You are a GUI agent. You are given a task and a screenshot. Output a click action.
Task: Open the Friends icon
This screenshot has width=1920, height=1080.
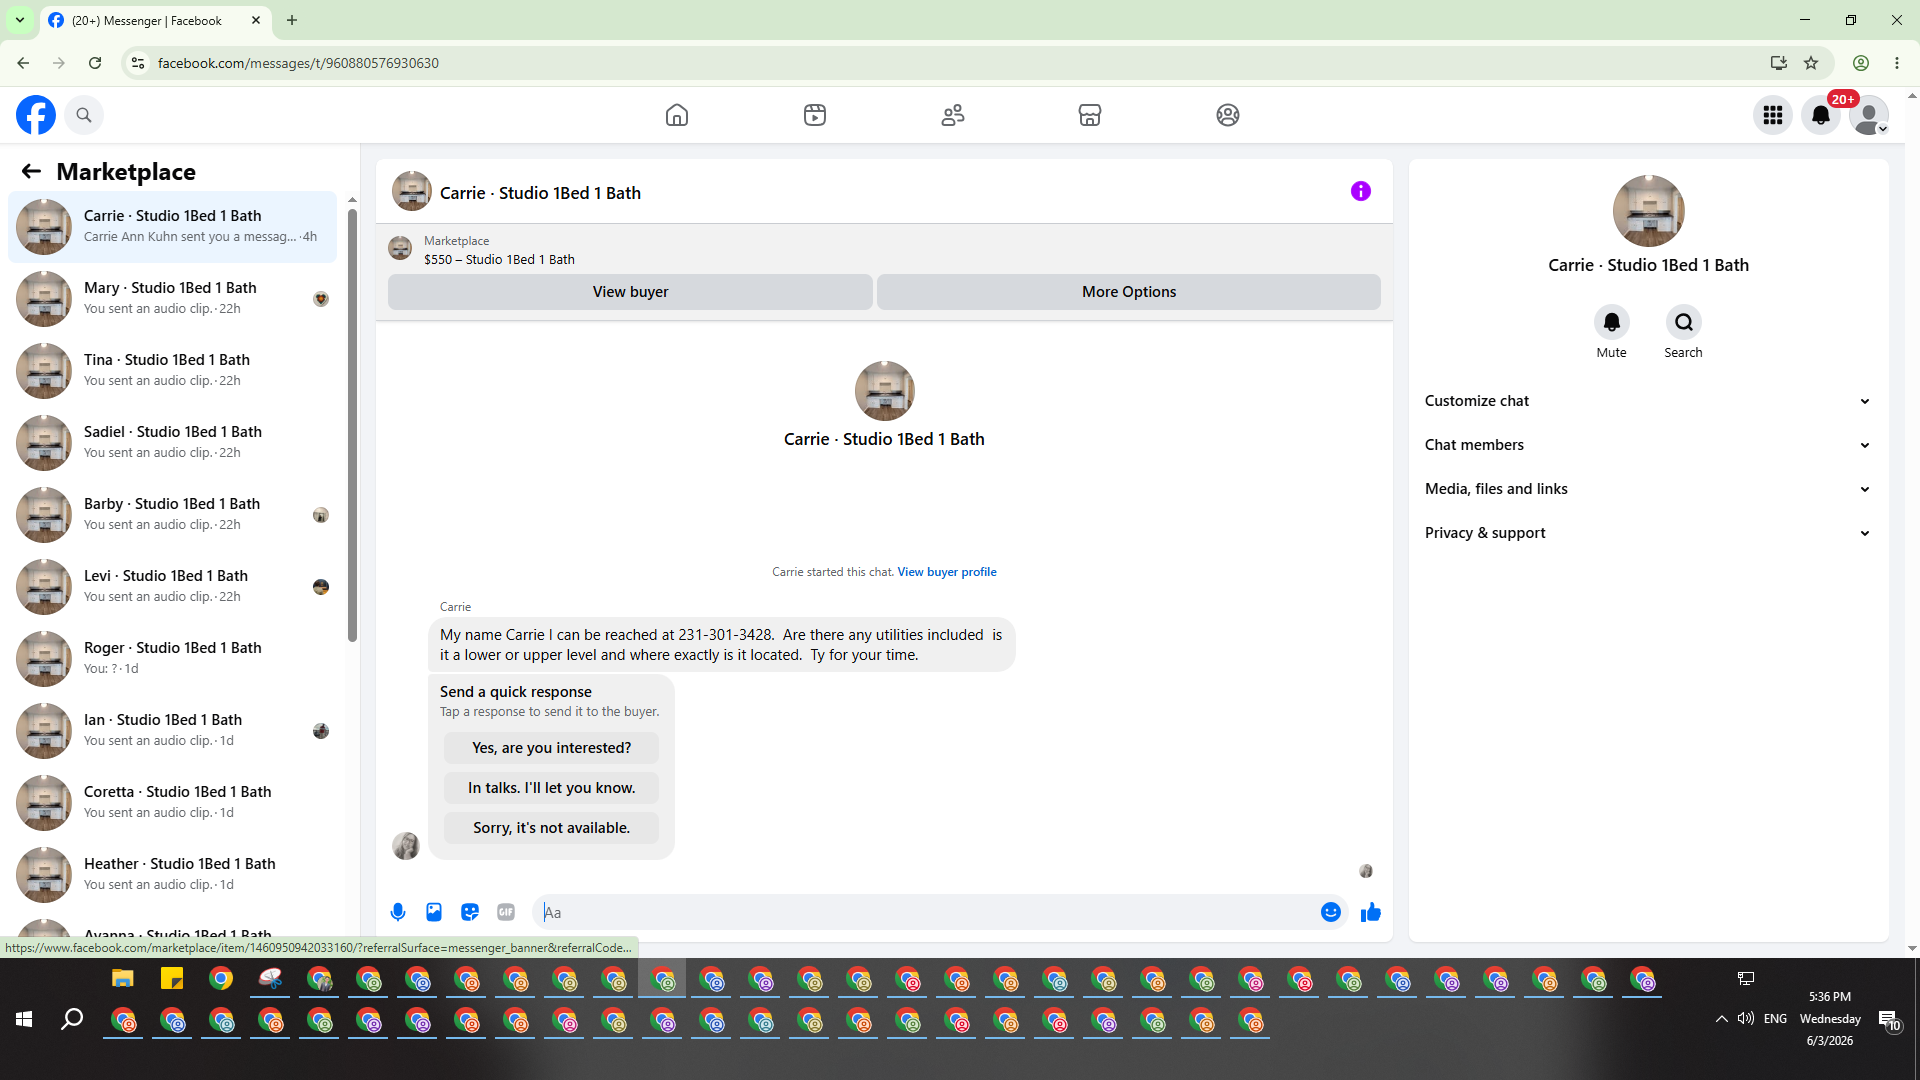[953, 115]
